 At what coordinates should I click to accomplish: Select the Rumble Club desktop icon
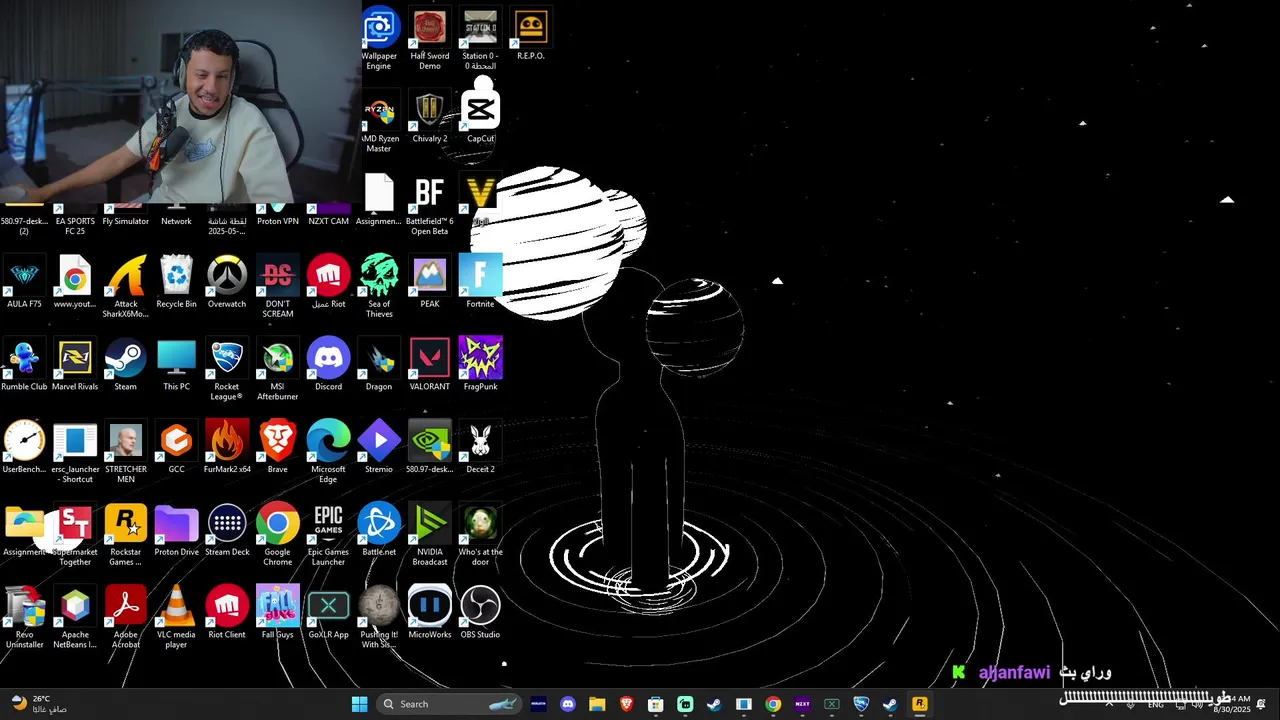[x=24, y=365]
